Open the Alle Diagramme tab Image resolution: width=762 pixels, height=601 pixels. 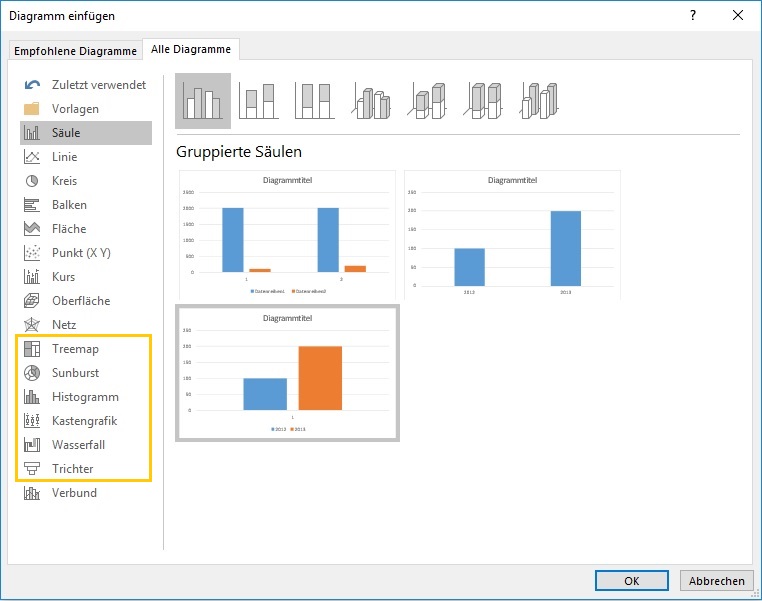coord(190,49)
